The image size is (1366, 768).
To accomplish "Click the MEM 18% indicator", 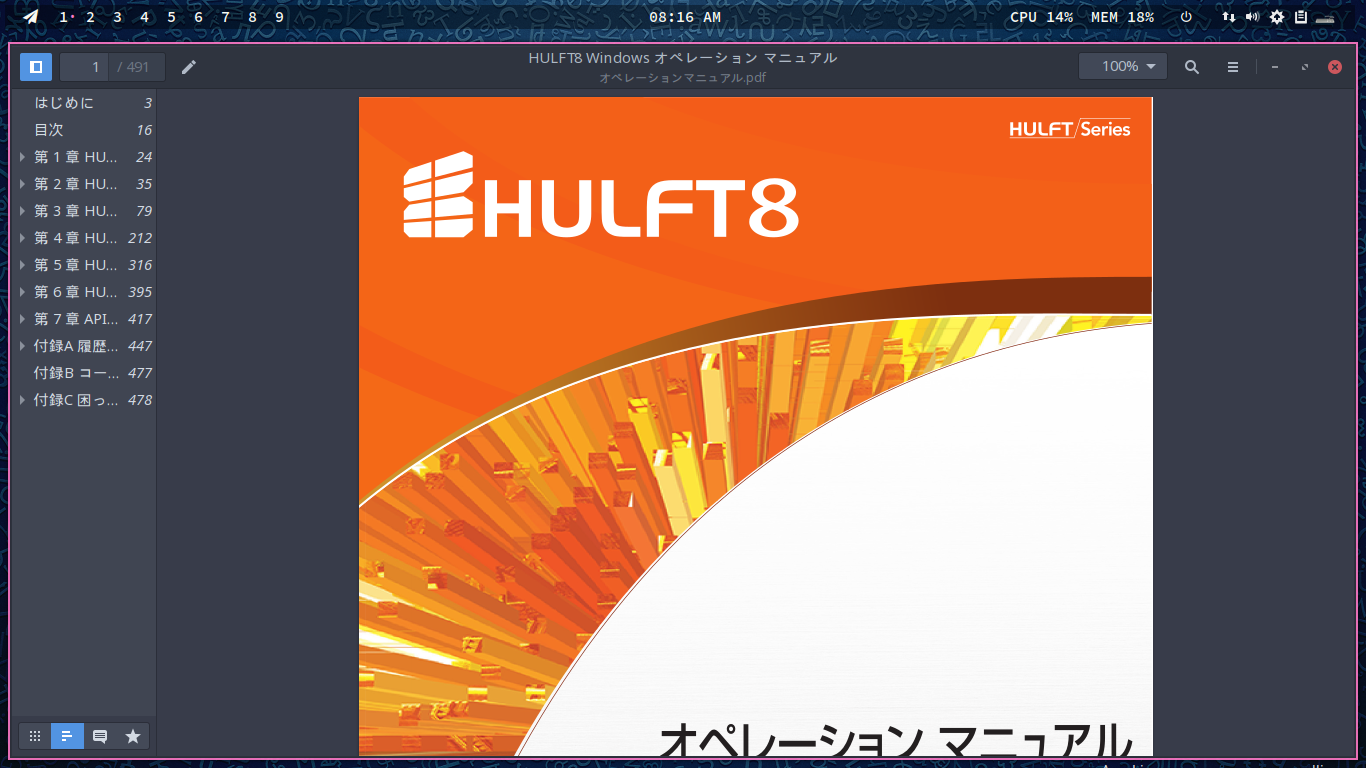I will pyautogui.click(x=1123, y=17).
